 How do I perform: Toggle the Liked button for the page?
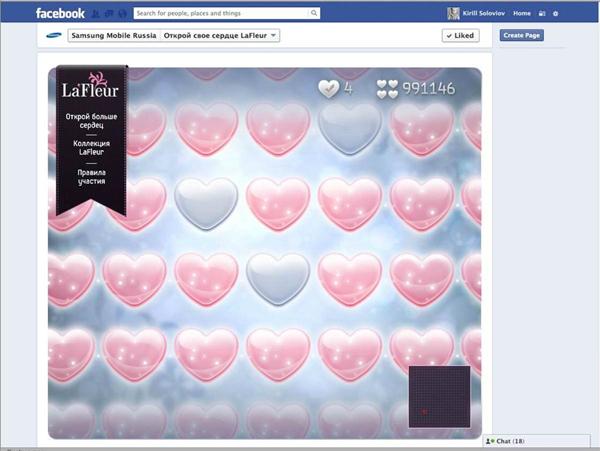pos(460,36)
